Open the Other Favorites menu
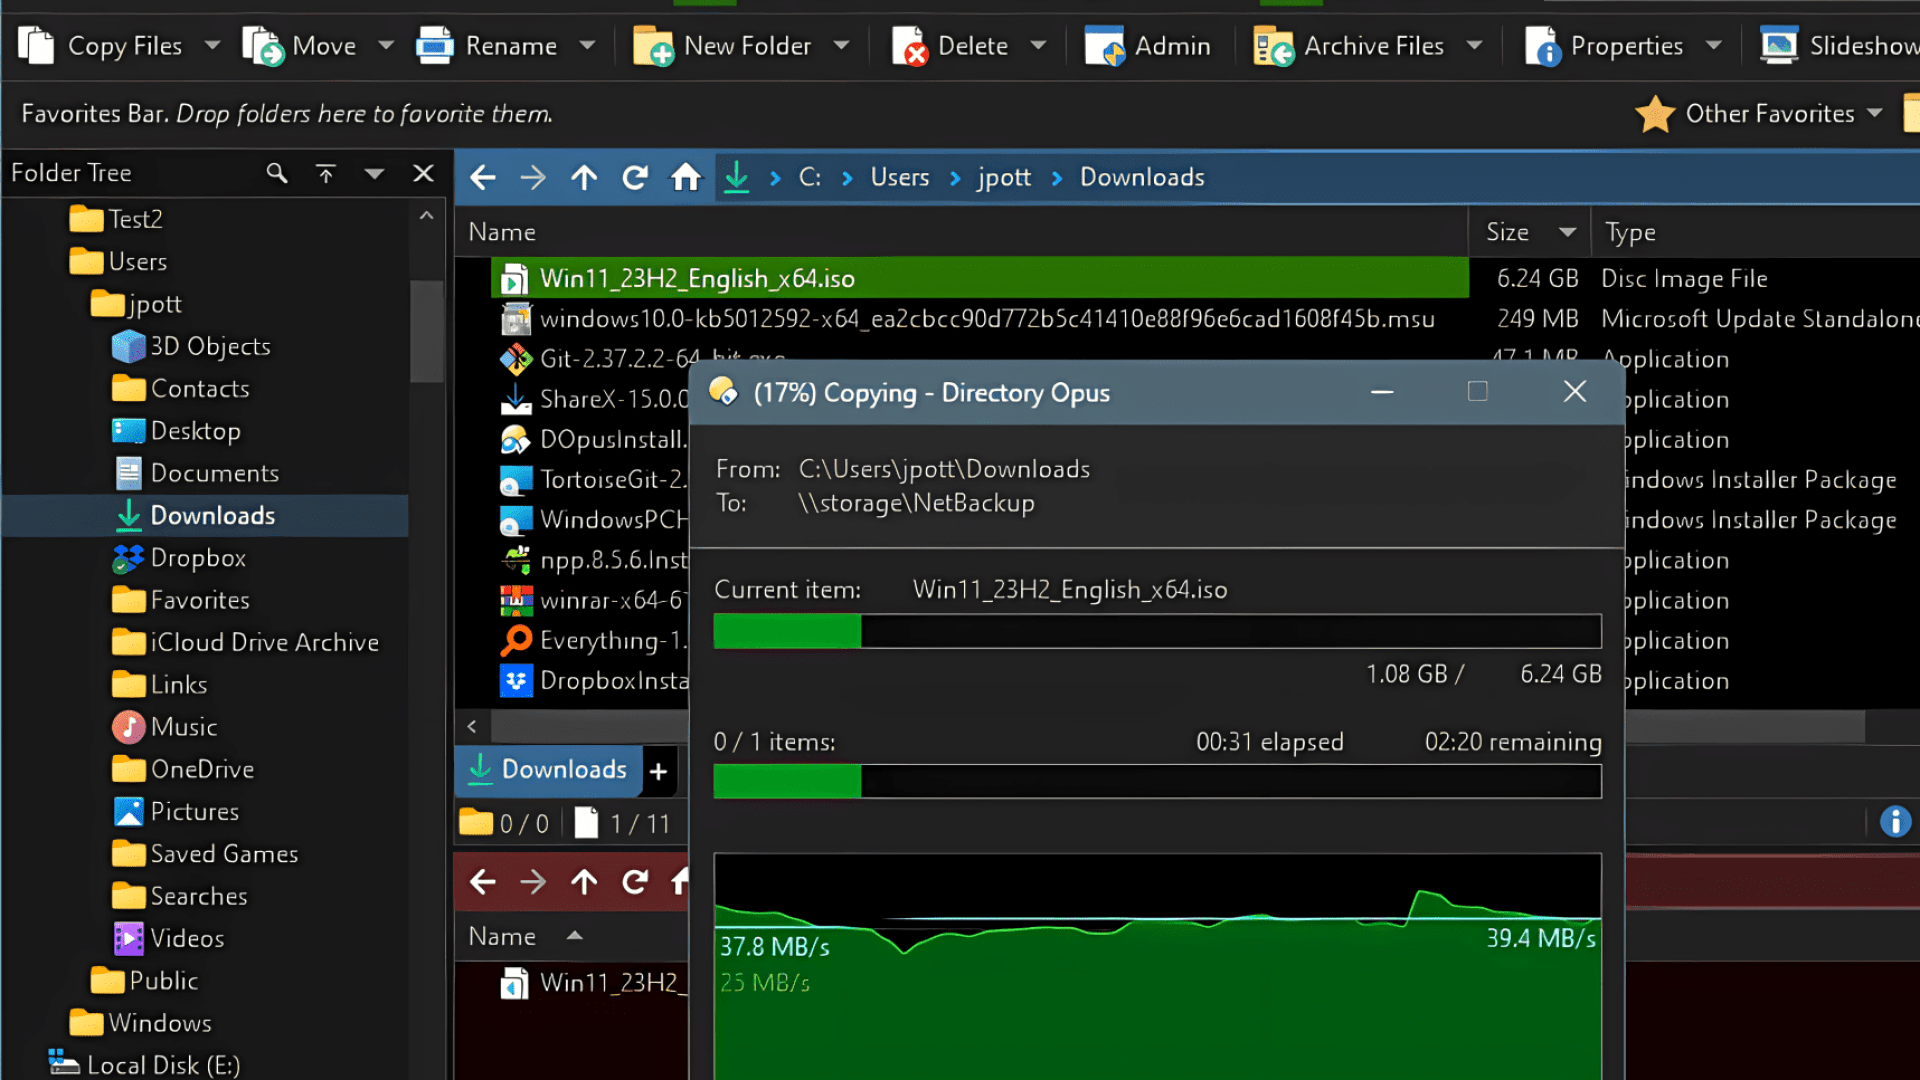The height and width of the screenshot is (1080, 1920). click(x=1760, y=114)
